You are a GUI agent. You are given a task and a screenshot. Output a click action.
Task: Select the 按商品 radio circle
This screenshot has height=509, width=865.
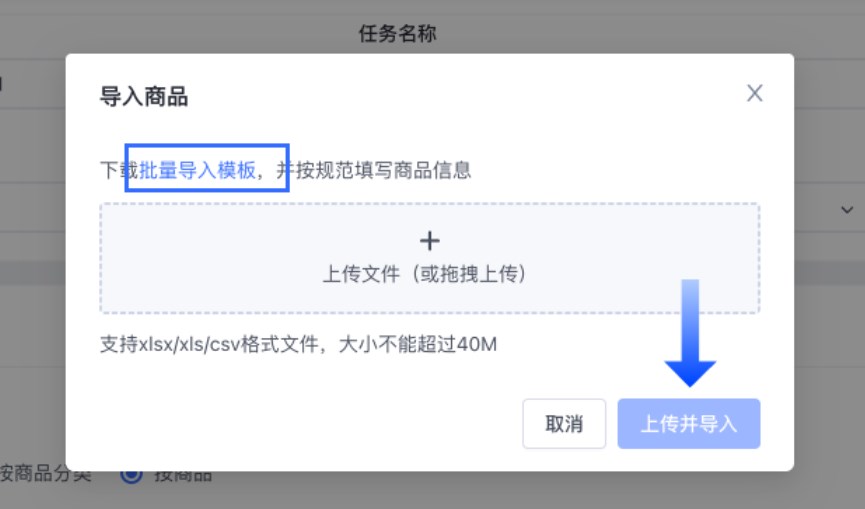[131, 474]
